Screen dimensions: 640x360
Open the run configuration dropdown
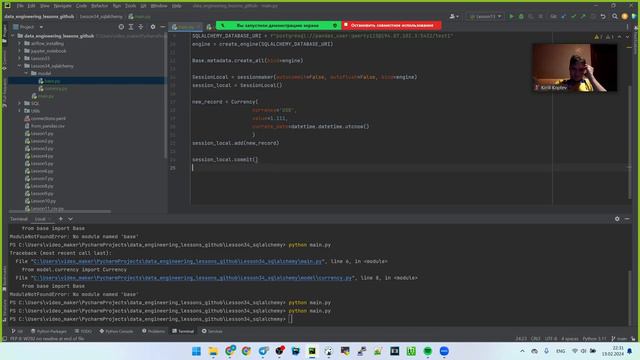(x=485, y=16)
